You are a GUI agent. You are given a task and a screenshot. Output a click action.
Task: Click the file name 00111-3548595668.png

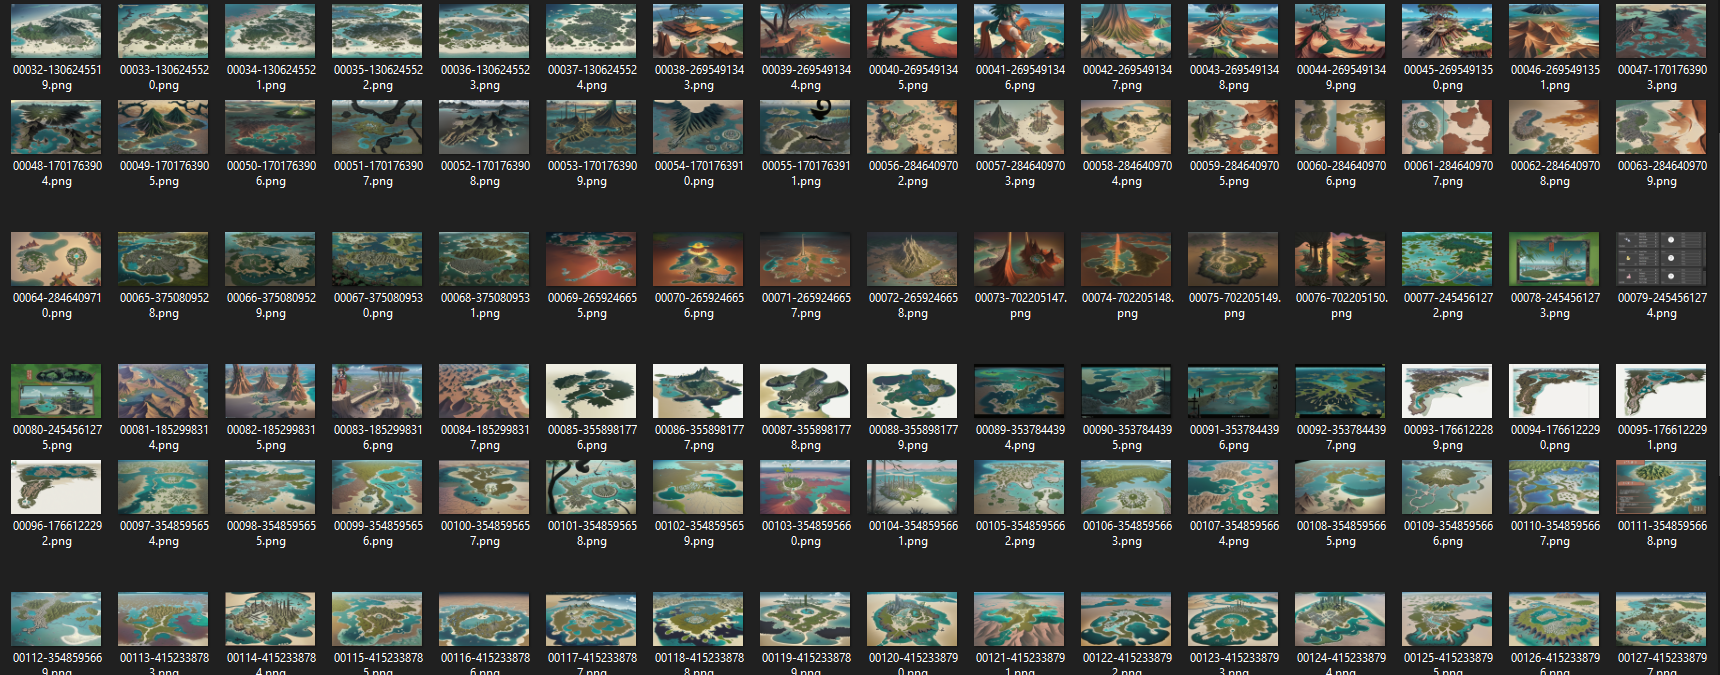[1662, 534]
